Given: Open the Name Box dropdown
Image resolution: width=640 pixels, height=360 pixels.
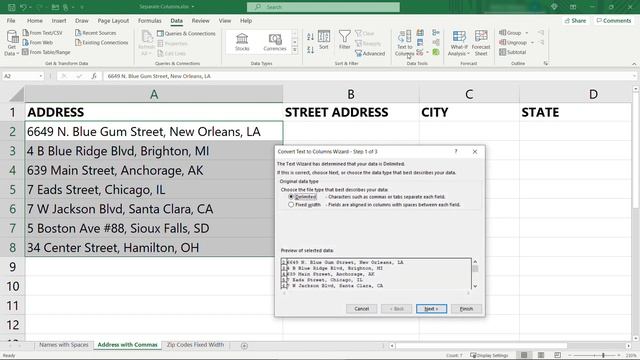Looking at the screenshot, I should click(x=40, y=76).
